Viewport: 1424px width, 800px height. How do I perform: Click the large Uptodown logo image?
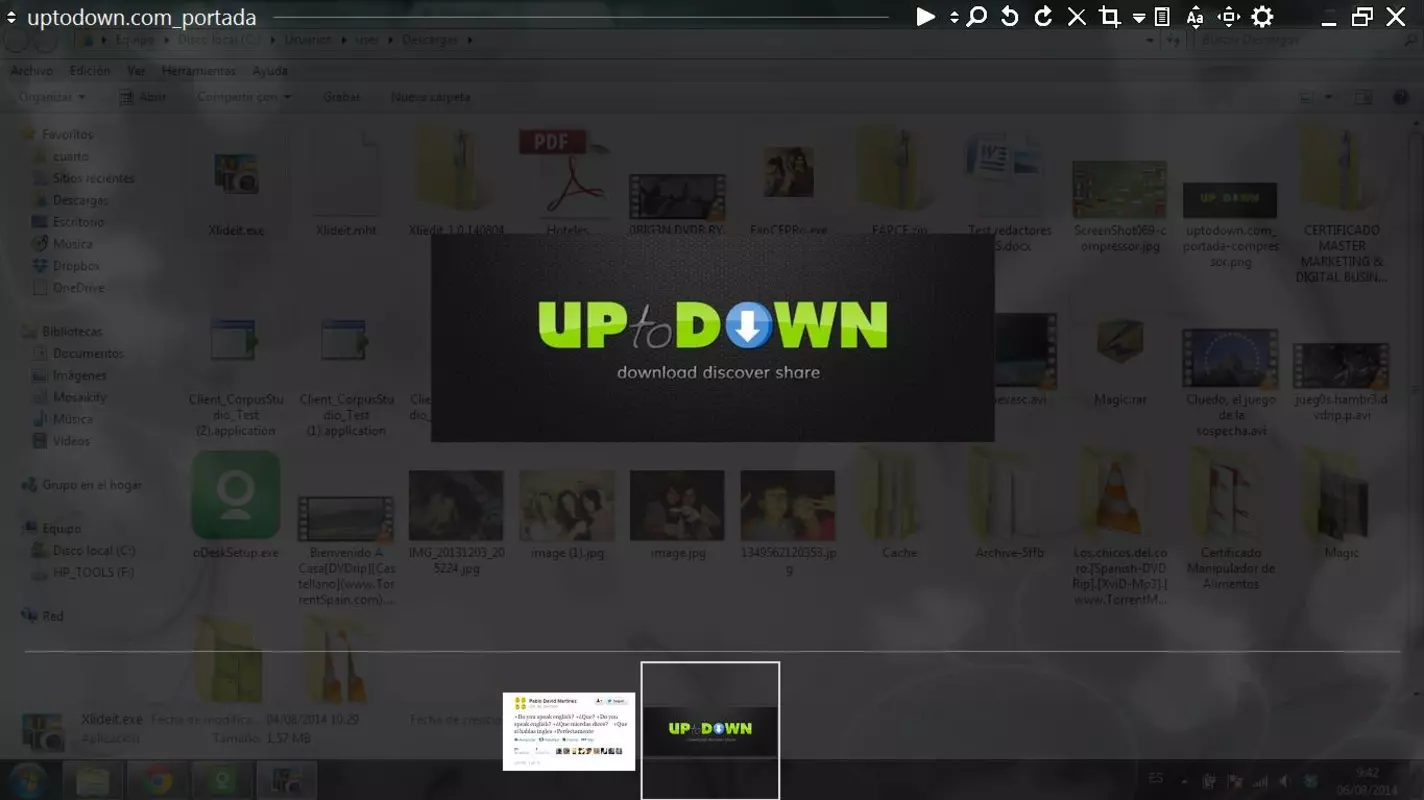coord(712,337)
